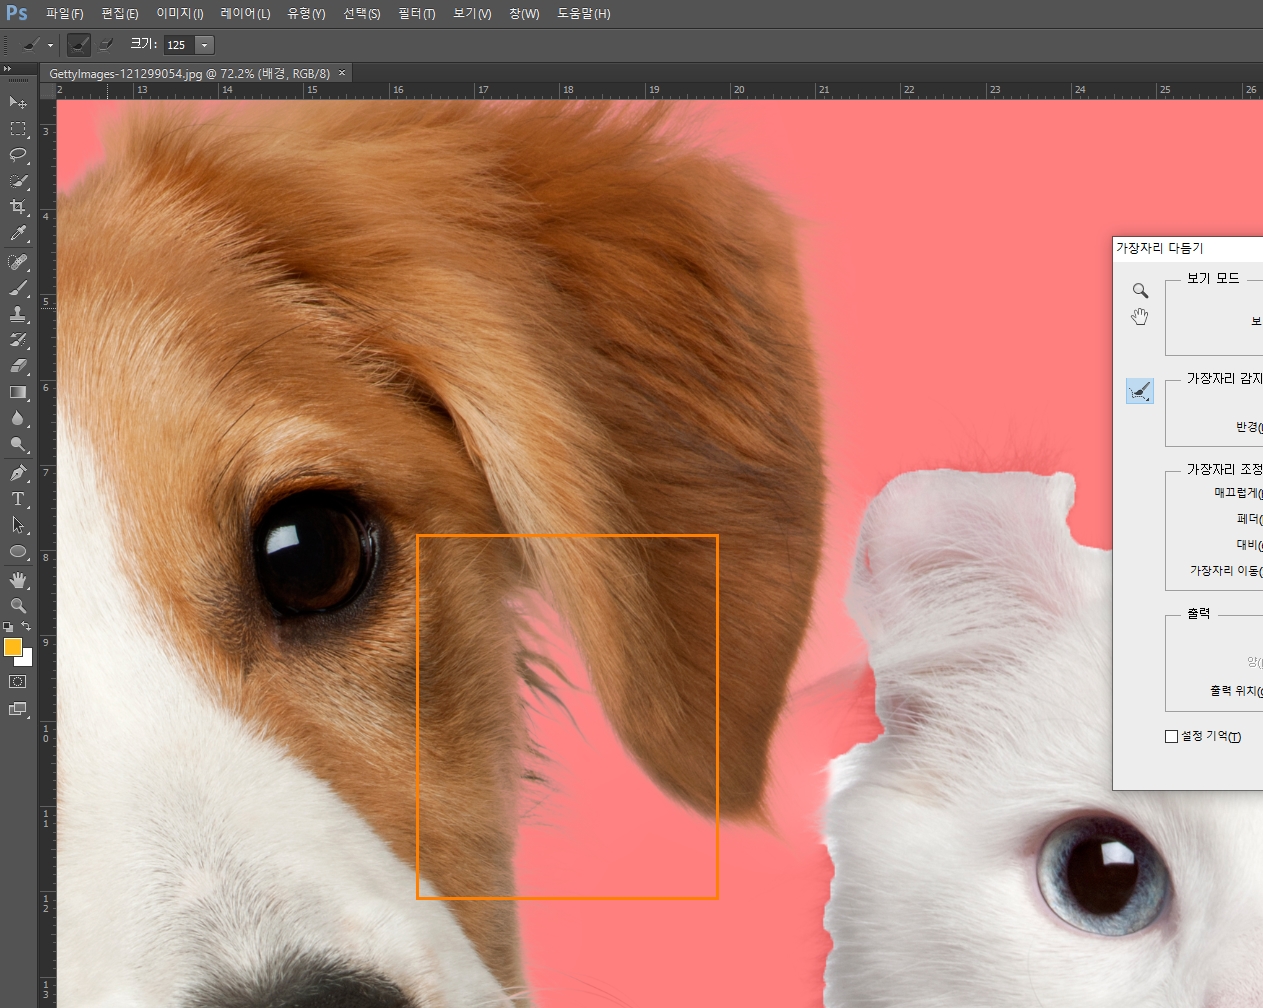This screenshot has width=1263, height=1008.
Task: Open the brush size 크기 dropdown arrow
Action: pyautogui.click(x=205, y=45)
